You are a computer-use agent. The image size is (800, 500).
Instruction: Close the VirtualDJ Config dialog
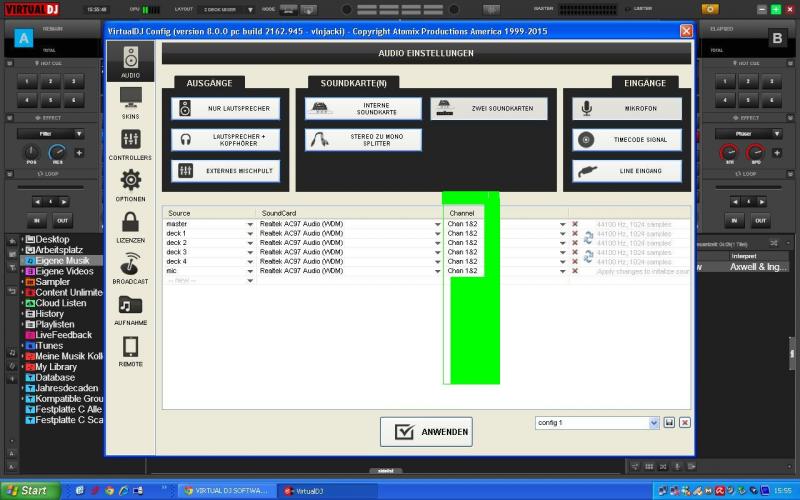pyautogui.click(x=686, y=31)
